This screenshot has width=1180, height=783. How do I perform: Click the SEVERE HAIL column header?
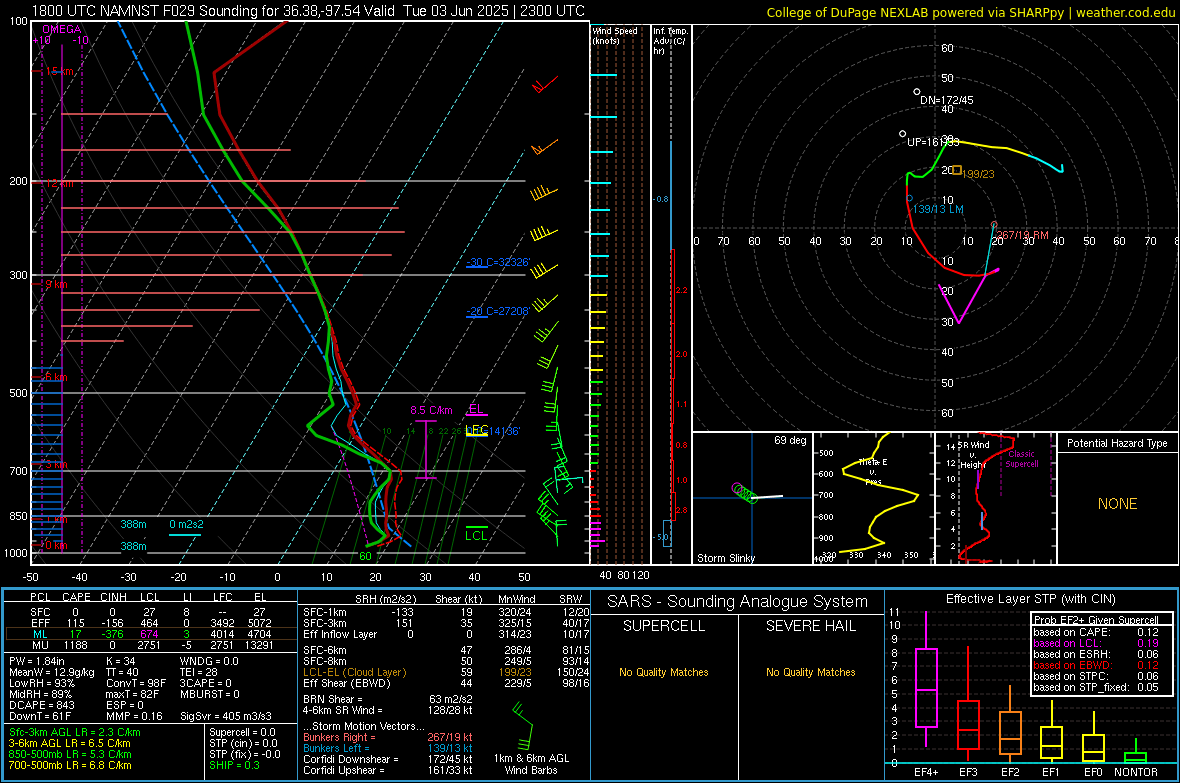pos(810,626)
